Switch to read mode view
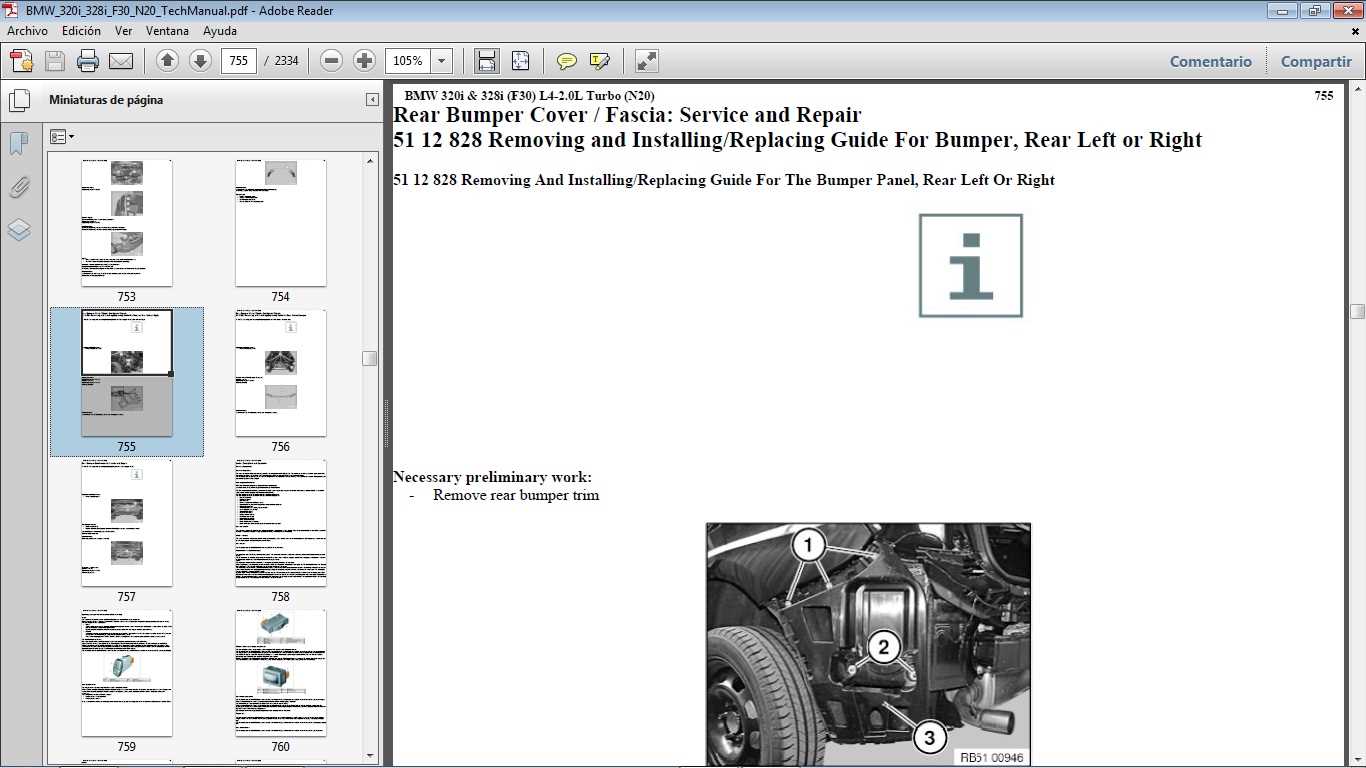This screenshot has height=768, width=1366. pos(647,61)
